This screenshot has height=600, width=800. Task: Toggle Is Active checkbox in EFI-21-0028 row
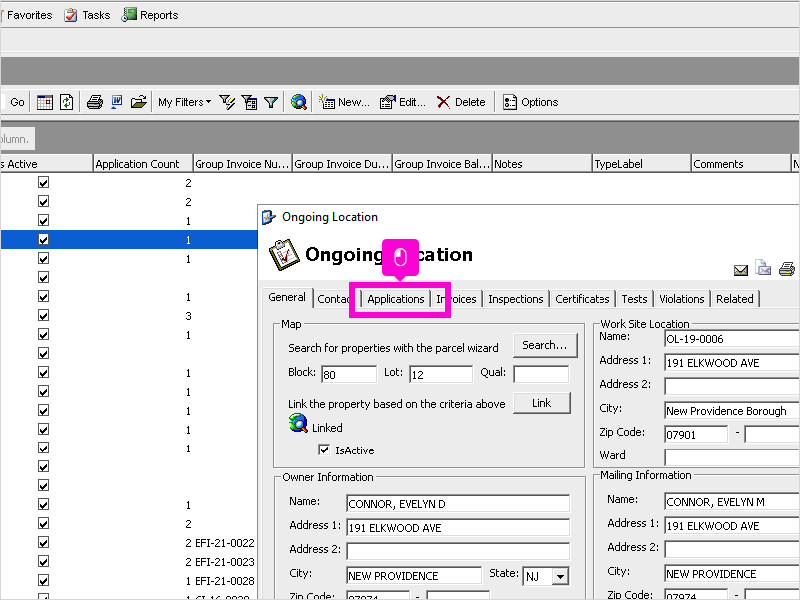(x=43, y=580)
